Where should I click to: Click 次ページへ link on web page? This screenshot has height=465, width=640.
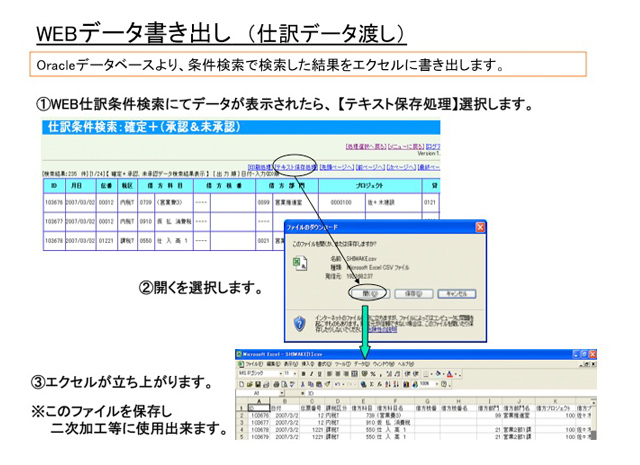pyautogui.click(x=401, y=167)
